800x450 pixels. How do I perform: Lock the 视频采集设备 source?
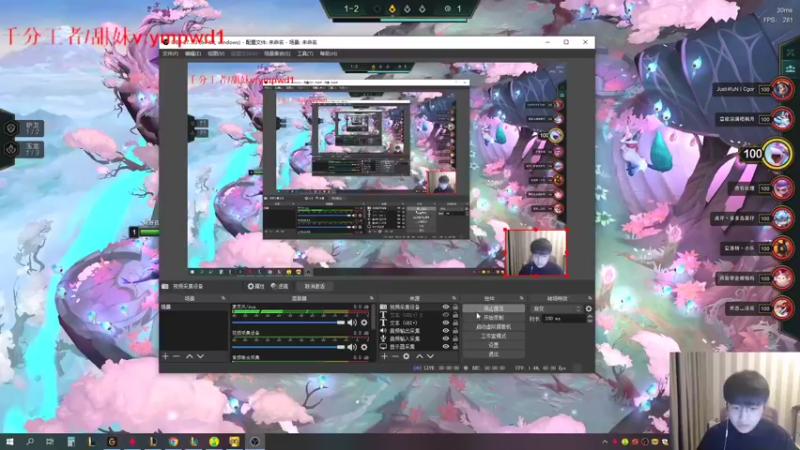[x=455, y=307]
